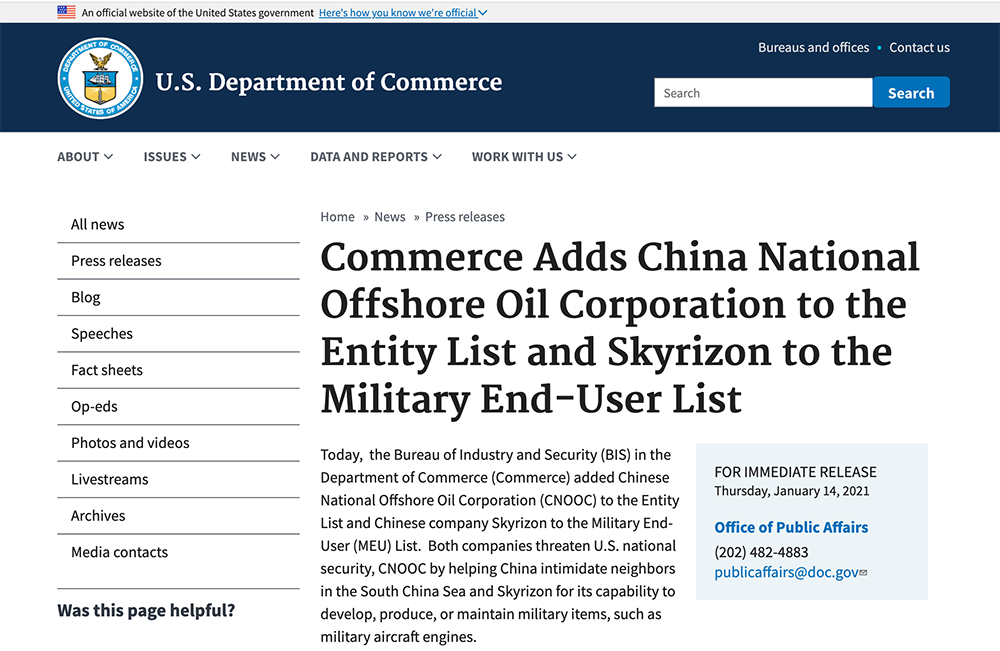Select Op-eds in the sidebar

point(179,406)
